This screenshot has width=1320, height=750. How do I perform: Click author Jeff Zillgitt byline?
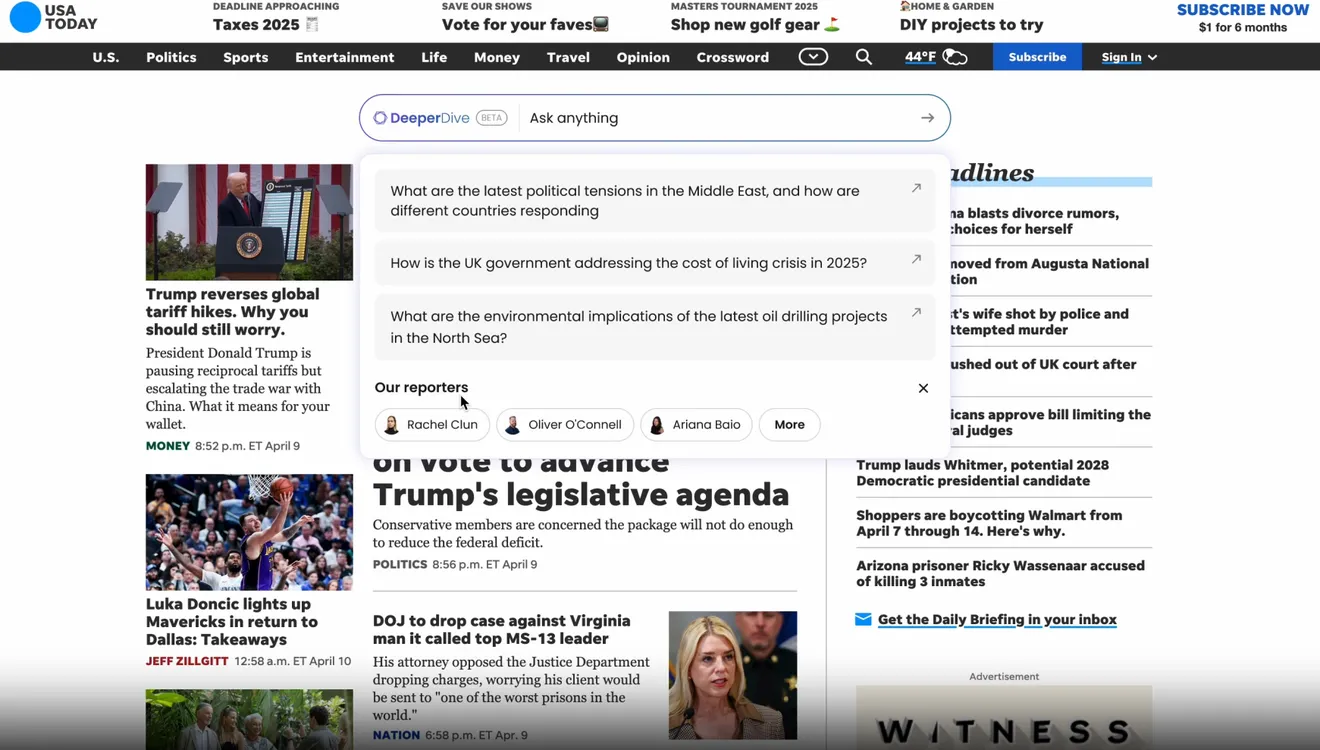click(187, 661)
